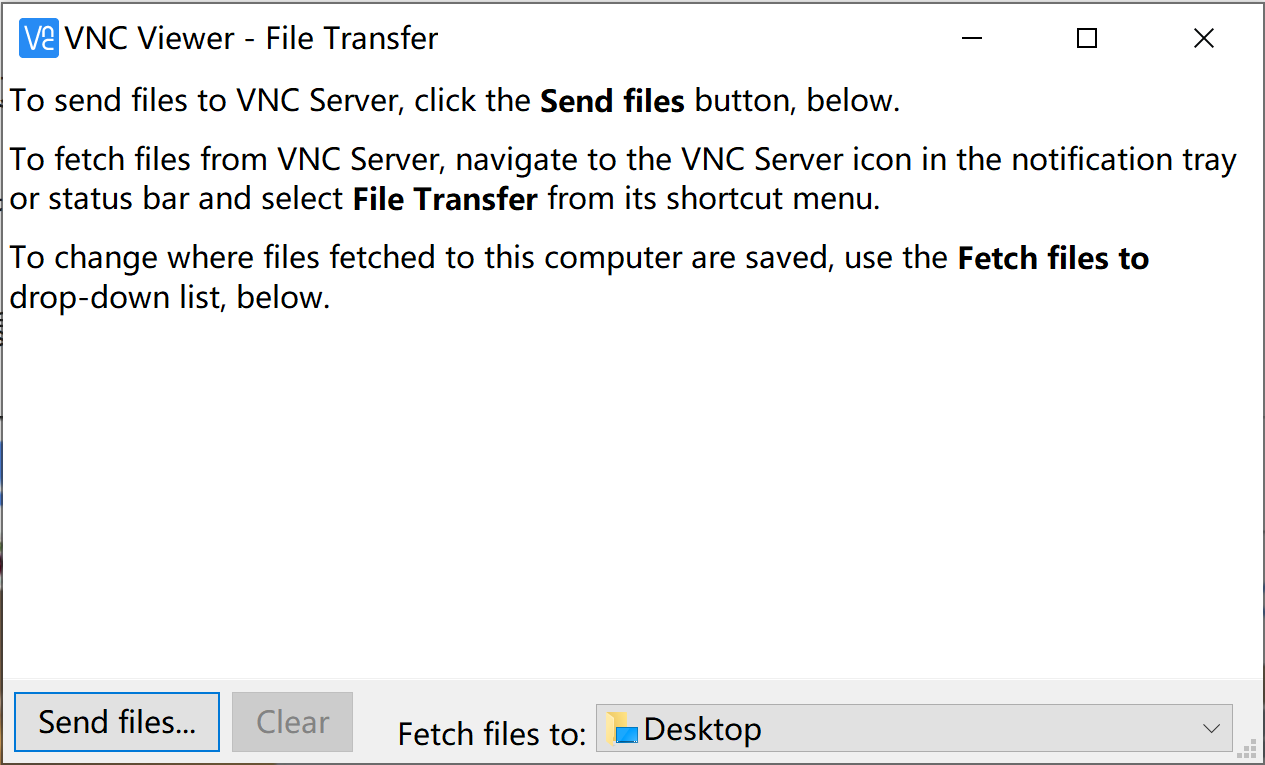Click the "VNC Viewer - File Transfer" title text
This screenshot has width=1265, height=765.
252,39
